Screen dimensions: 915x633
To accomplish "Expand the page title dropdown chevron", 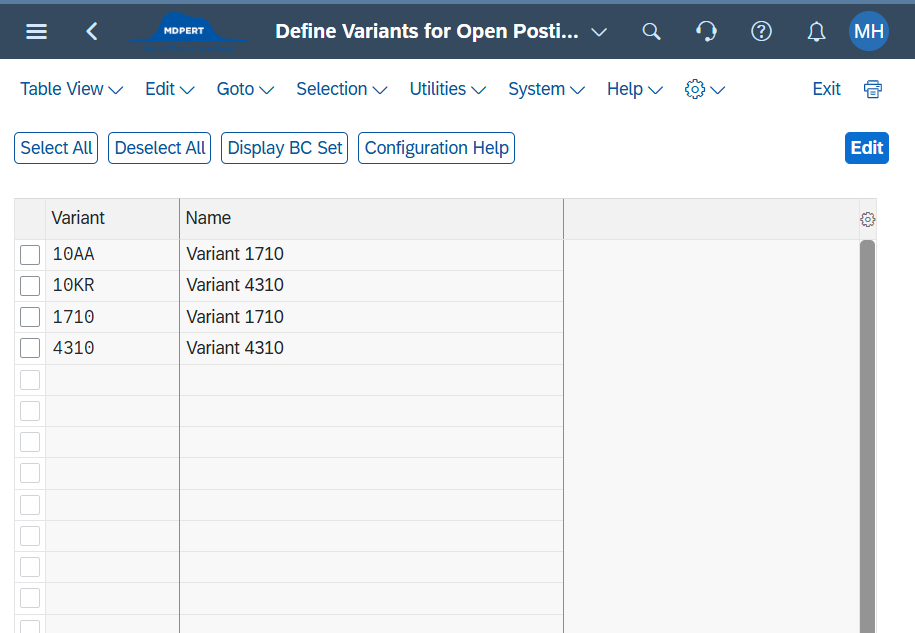I will pyautogui.click(x=599, y=32).
